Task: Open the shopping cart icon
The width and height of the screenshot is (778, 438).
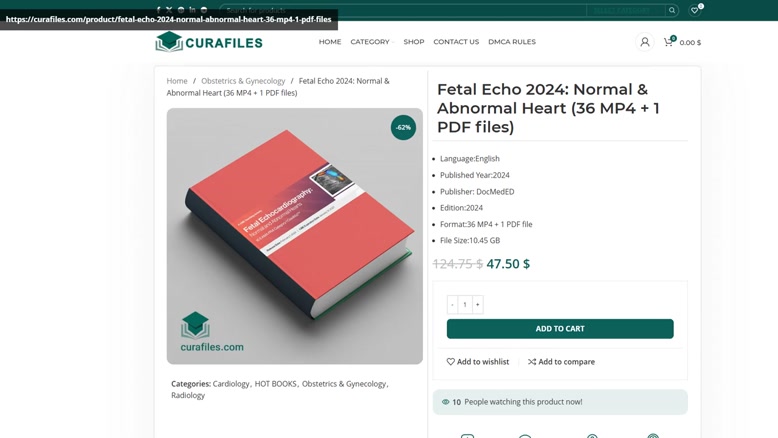Action: pos(668,42)
